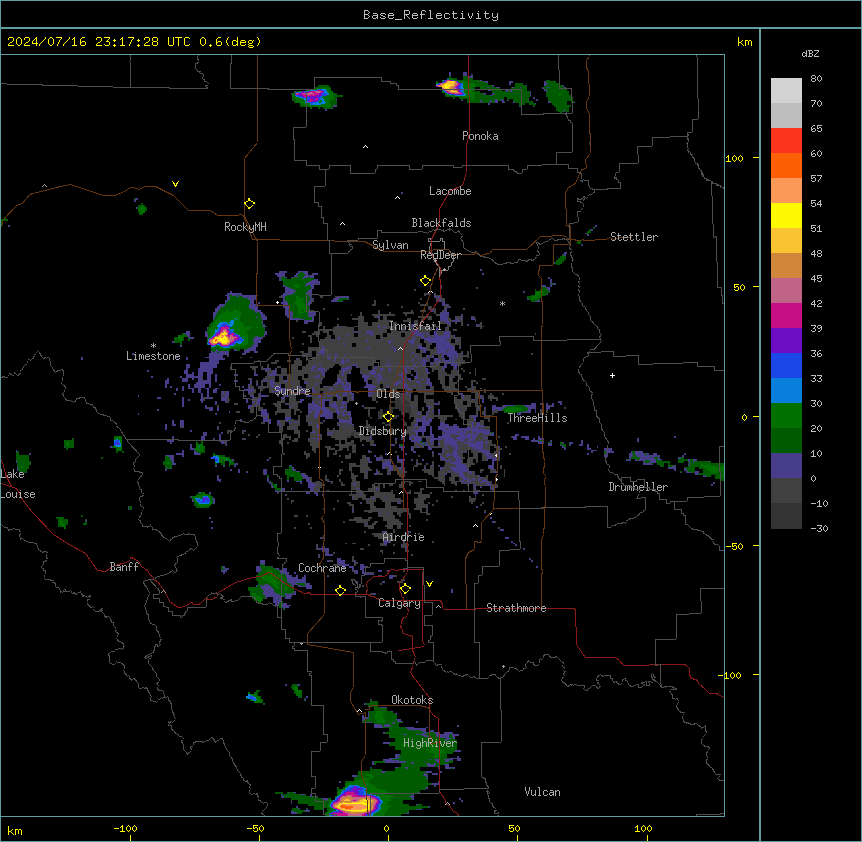The image size is (862, 842).
Task: Click the 65 value in dBZ legend
Action: point(816,129)
